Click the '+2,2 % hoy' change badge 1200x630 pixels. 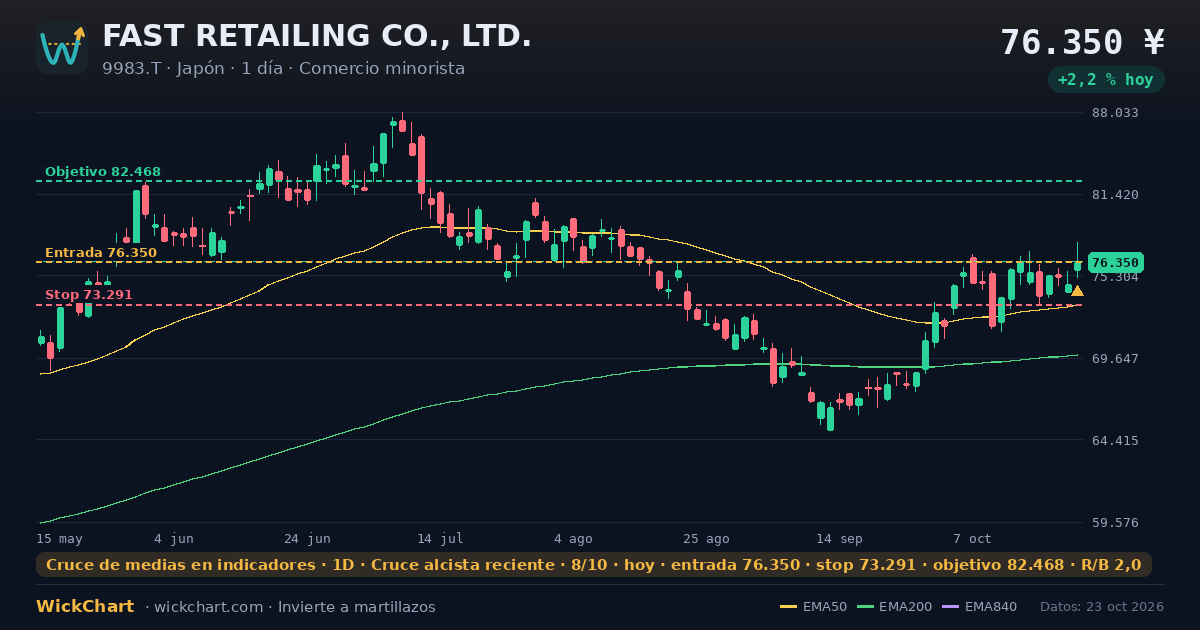(x=1106, y=80)
